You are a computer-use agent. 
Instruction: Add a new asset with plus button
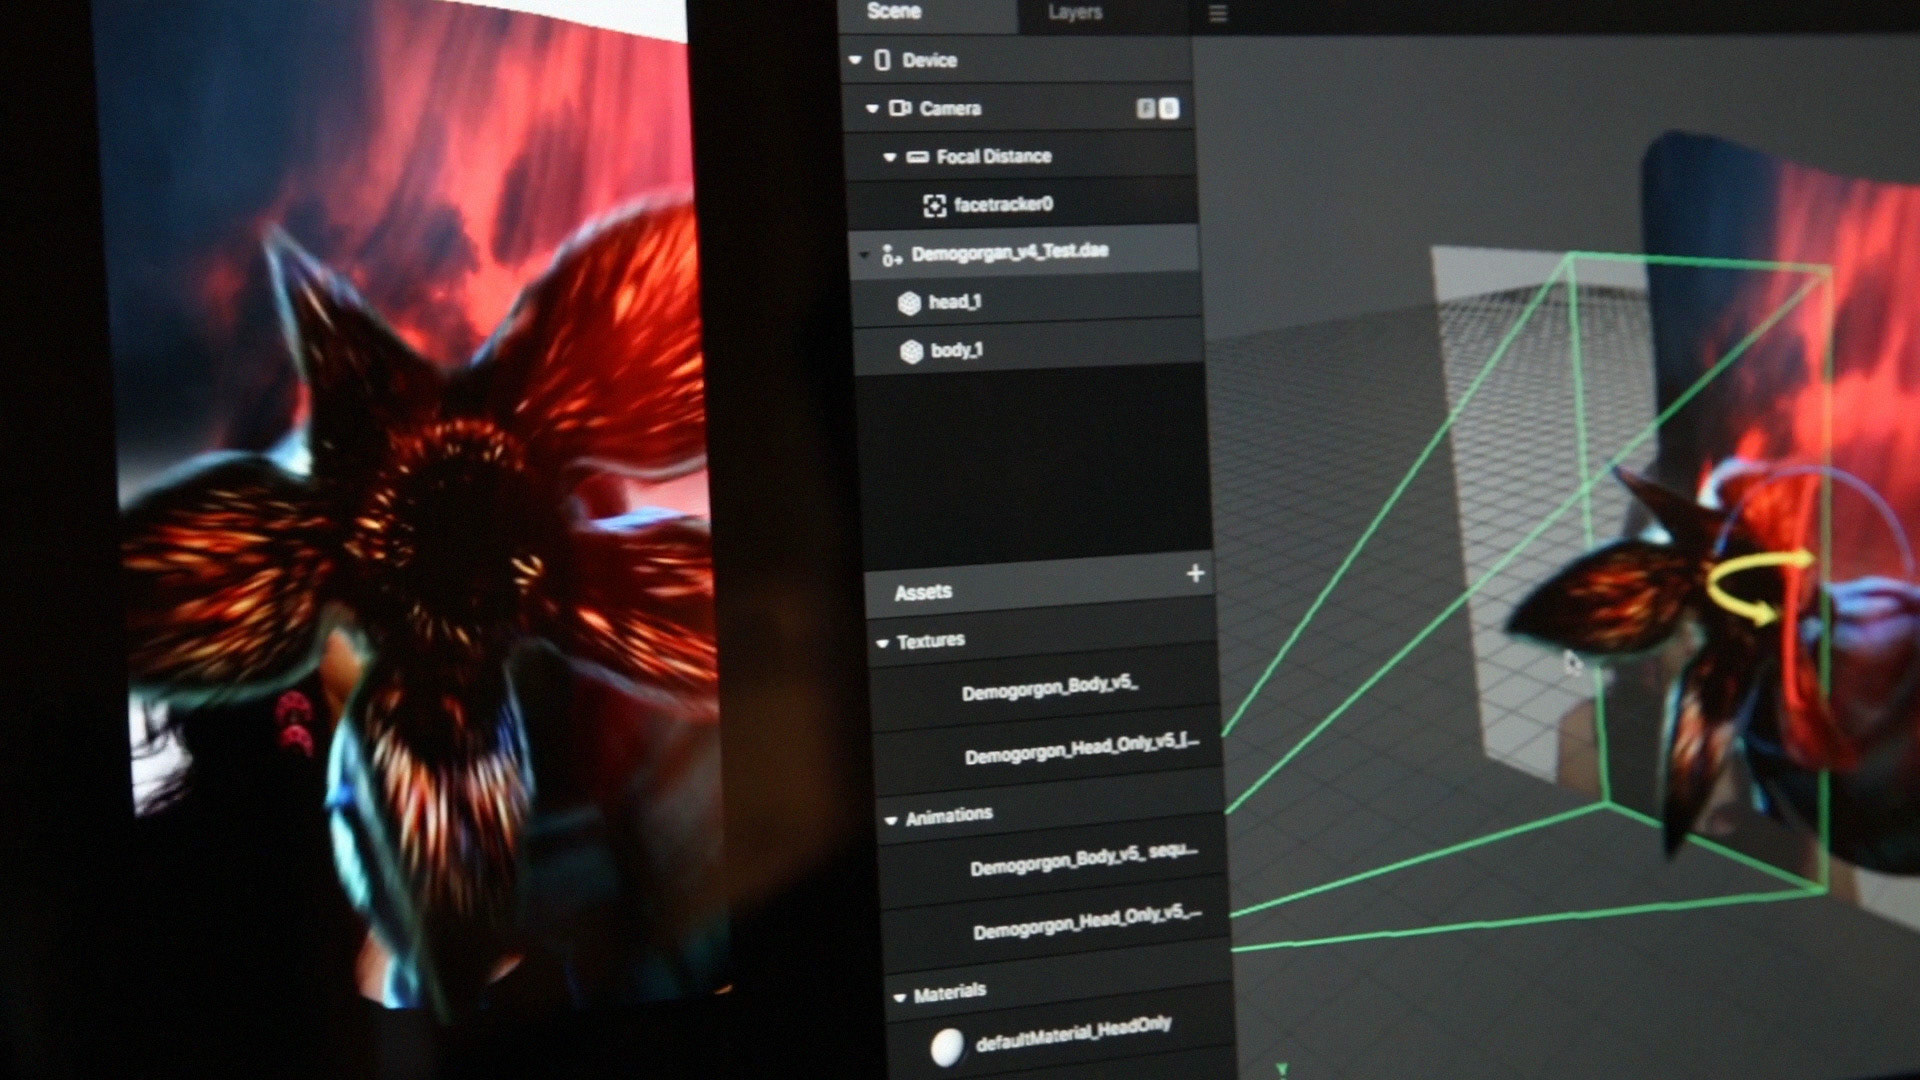tap(1195, 574)
